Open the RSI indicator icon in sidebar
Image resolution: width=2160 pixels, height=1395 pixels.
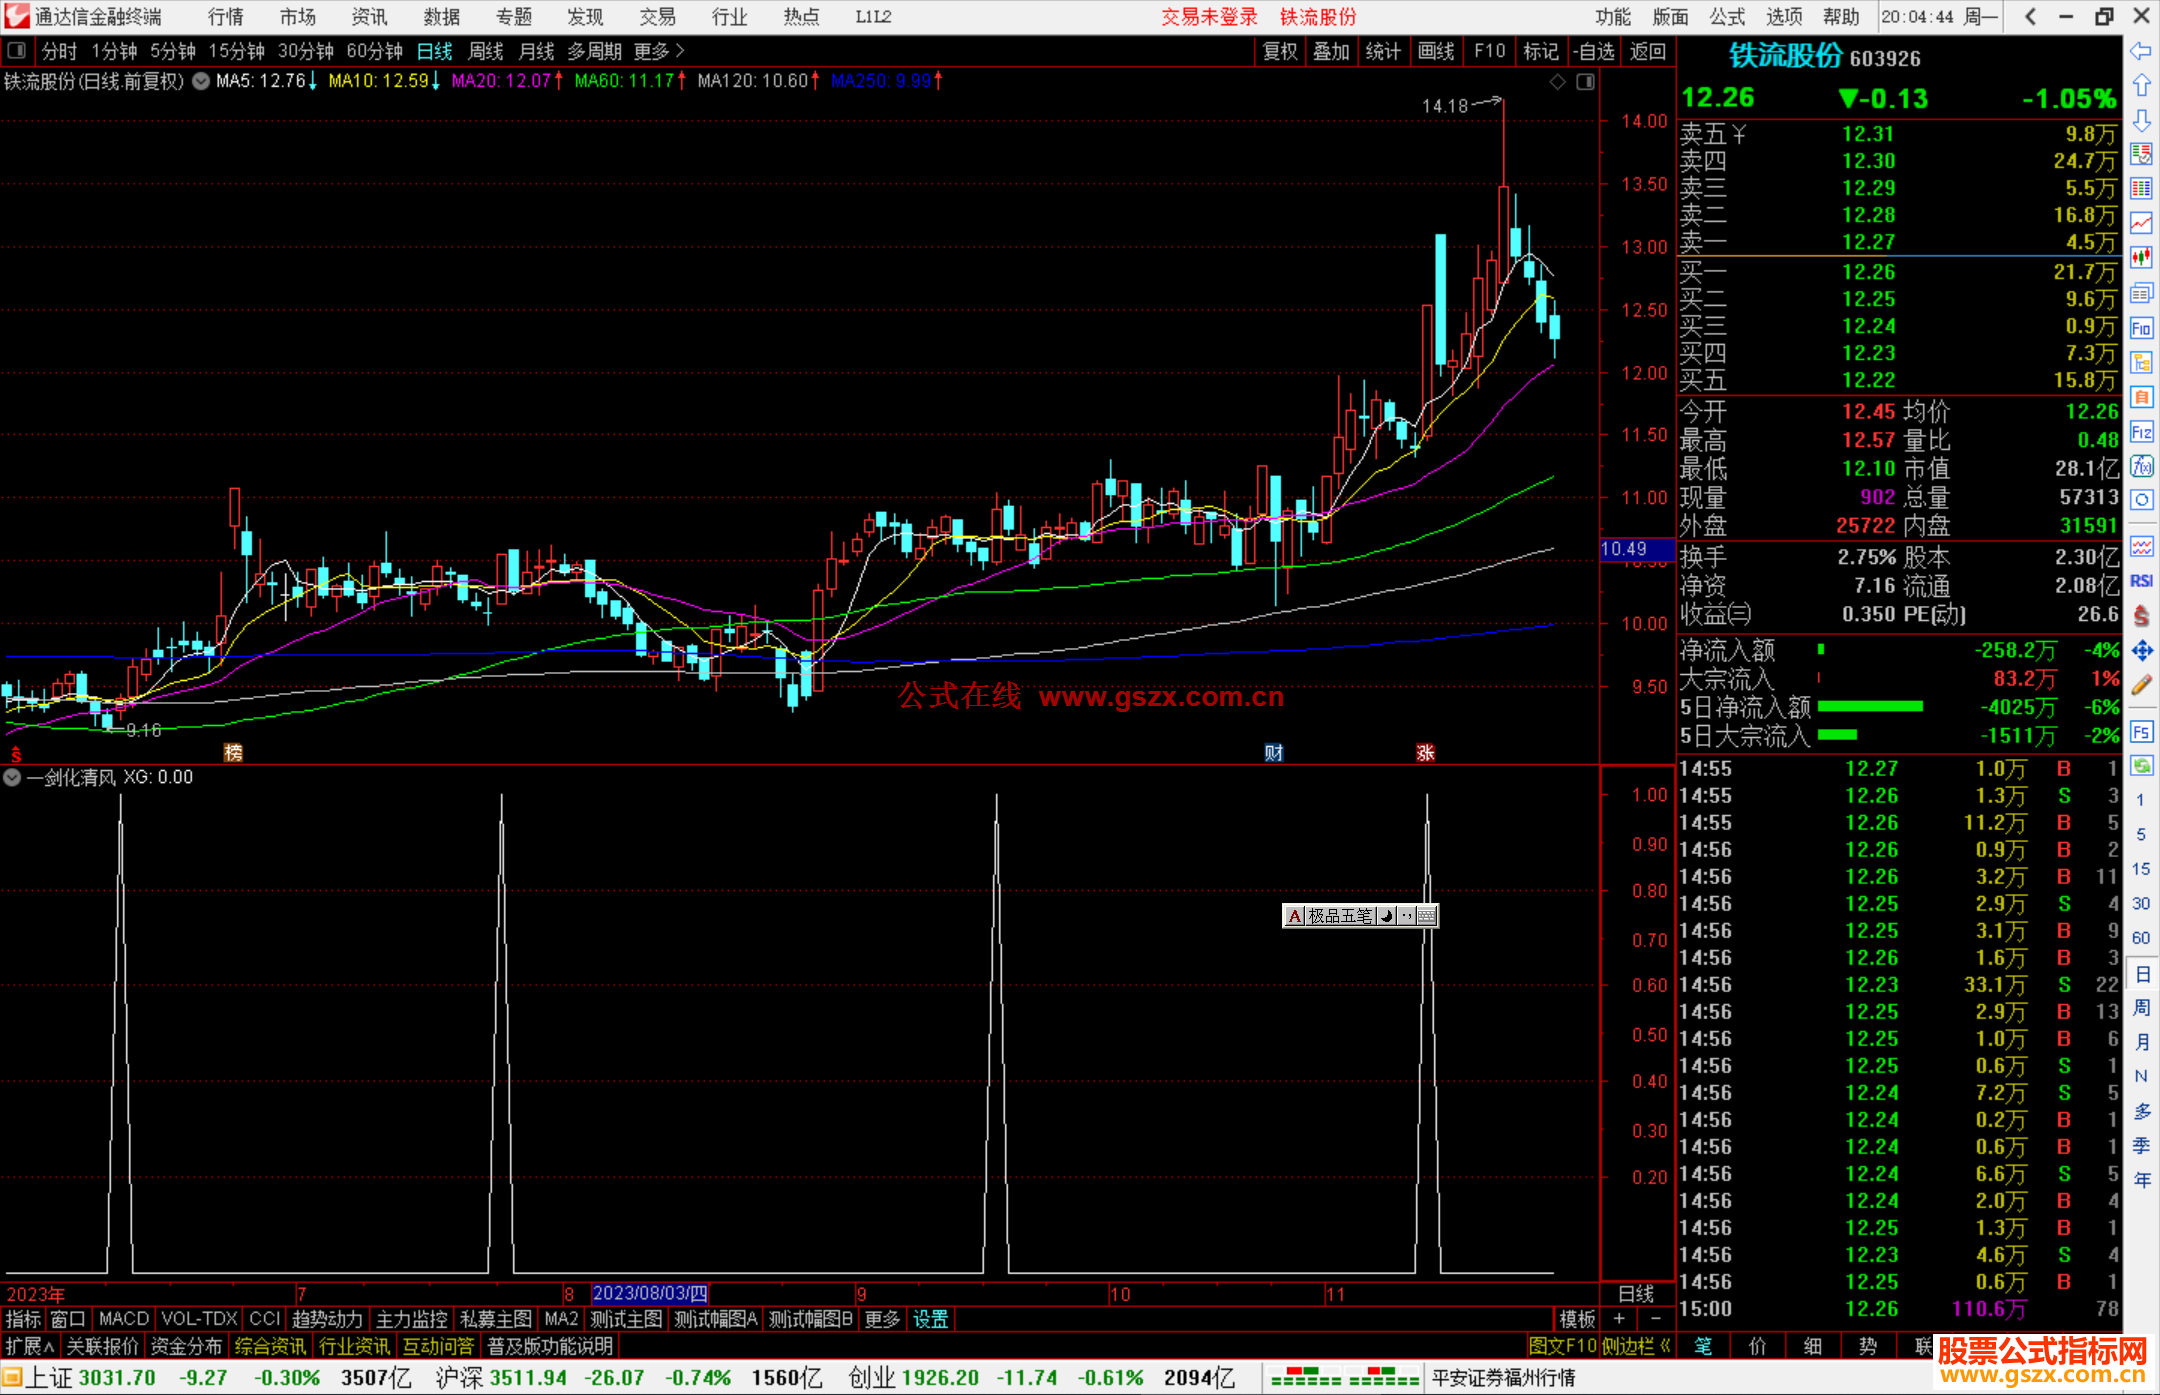(2141, 581)
